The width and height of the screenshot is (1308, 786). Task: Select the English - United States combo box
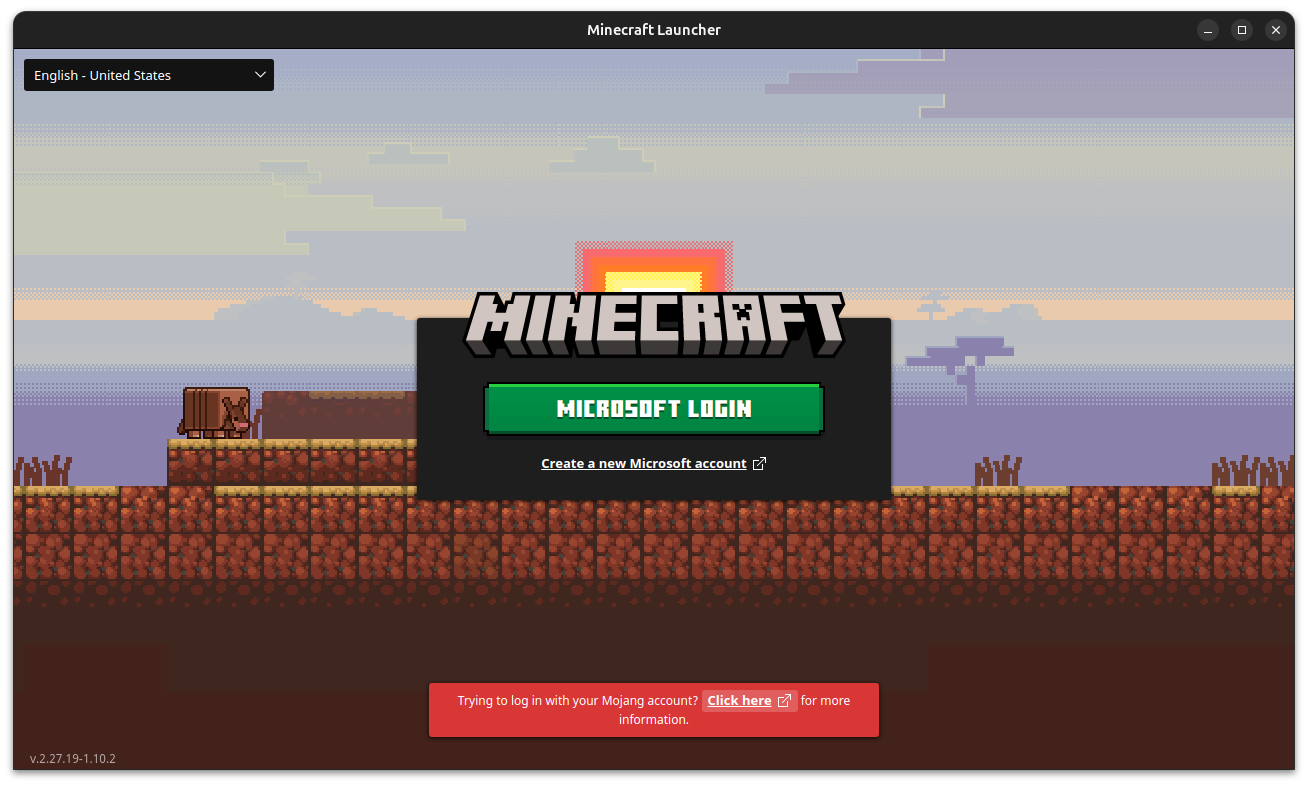148,75
